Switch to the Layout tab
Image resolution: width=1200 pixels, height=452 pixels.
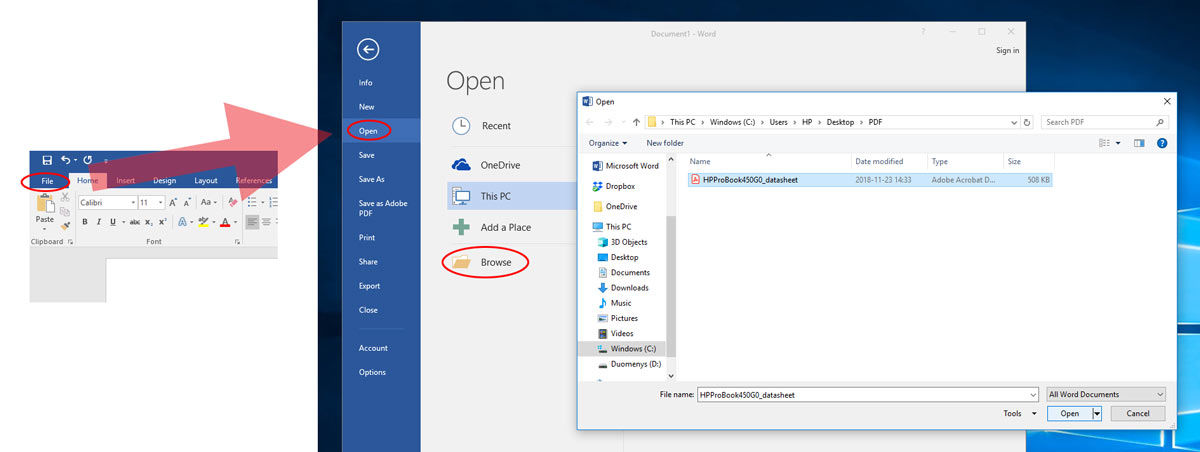pos(206,181)
